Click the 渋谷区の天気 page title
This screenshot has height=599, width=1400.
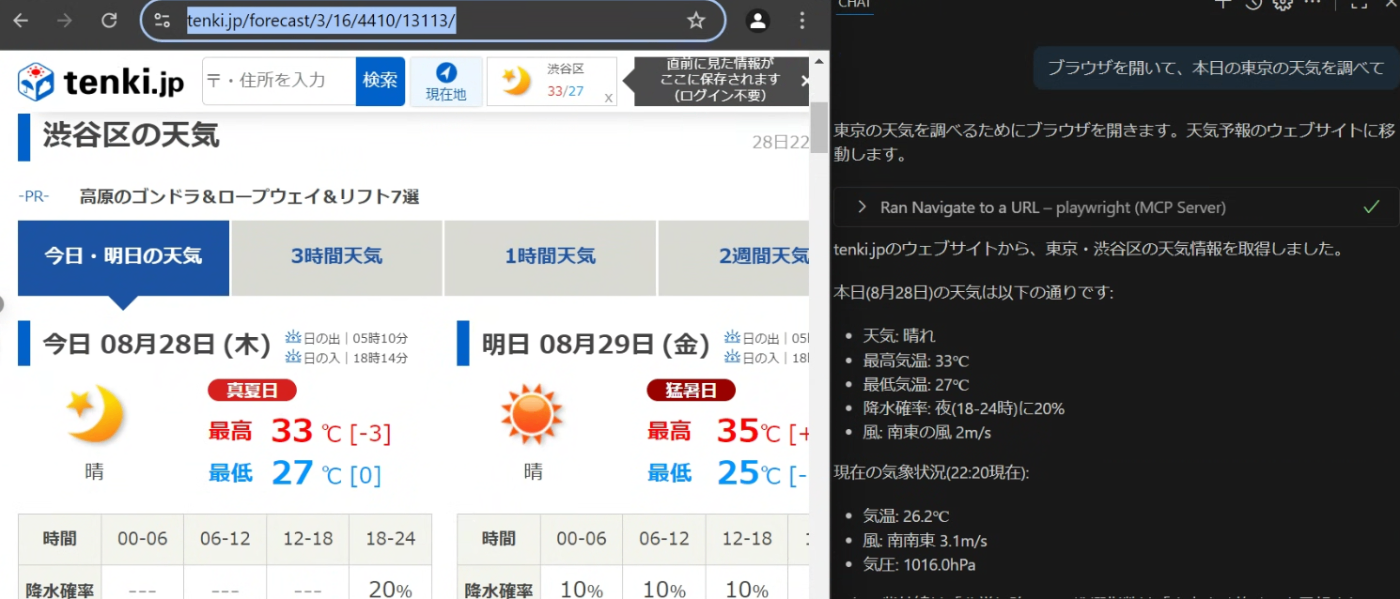tap(131, 135)
